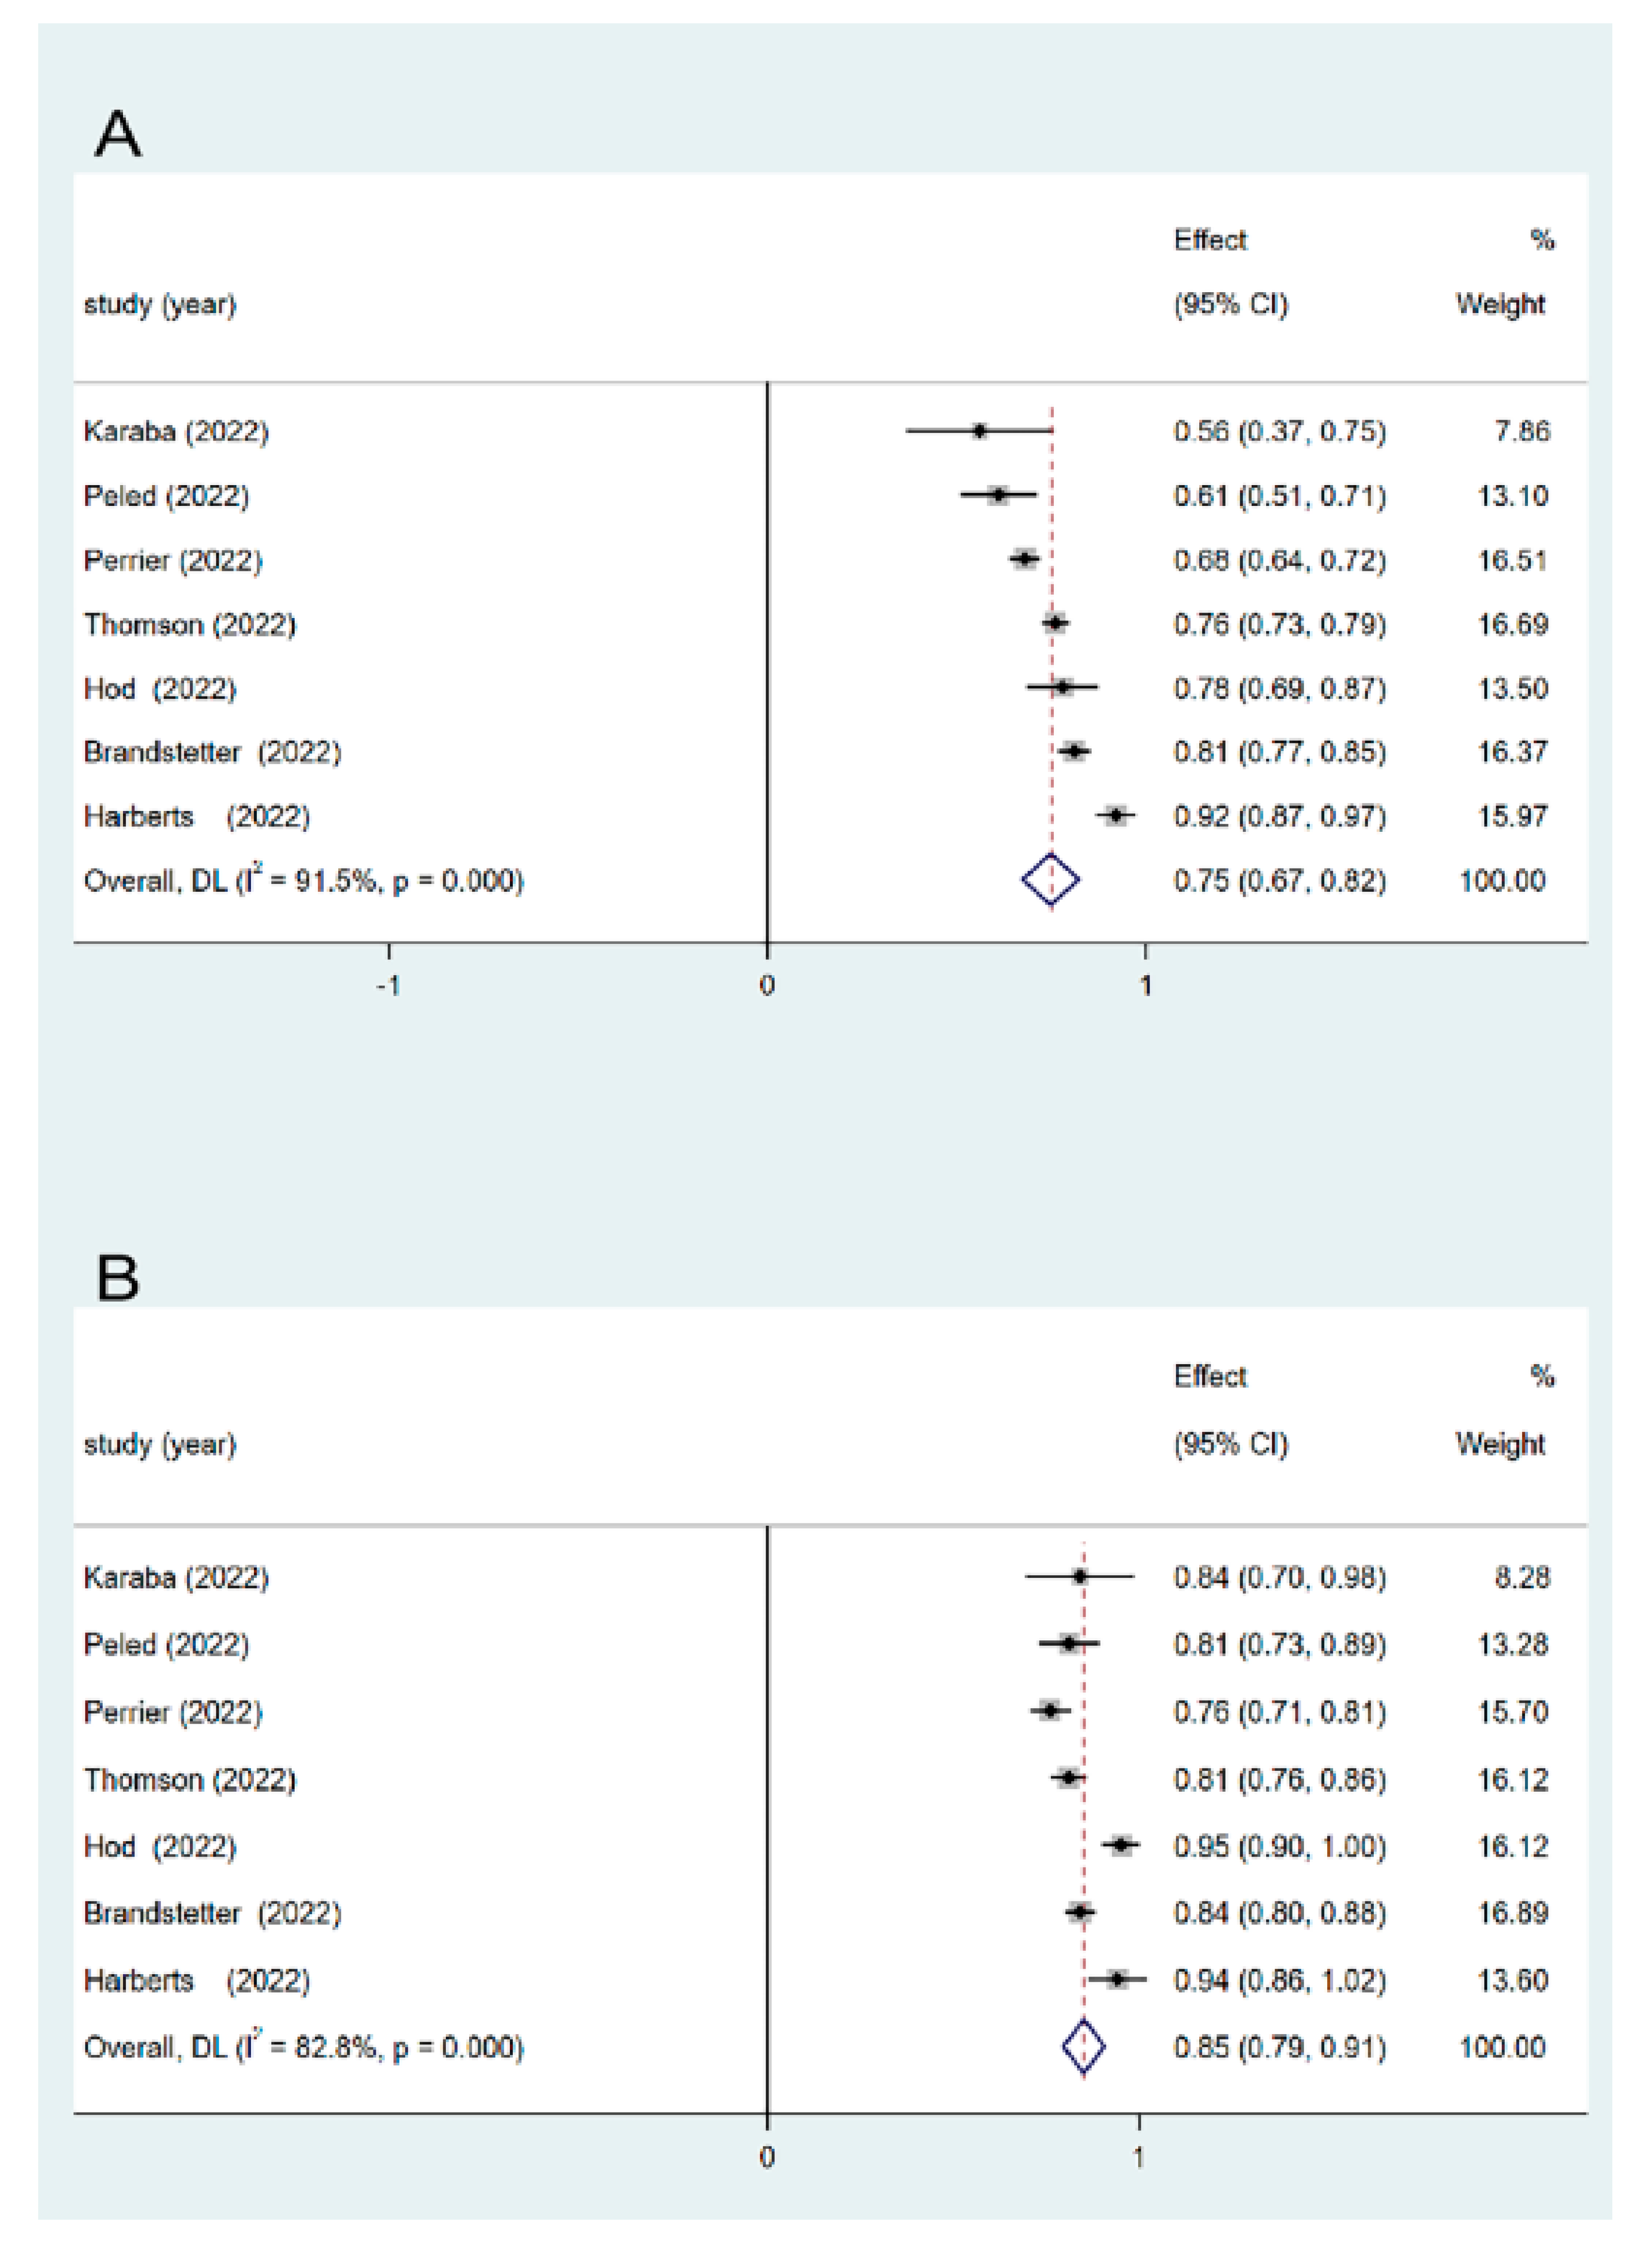
Task: Click the Perrier data point in panel B
Action: coord(1049,1711)
